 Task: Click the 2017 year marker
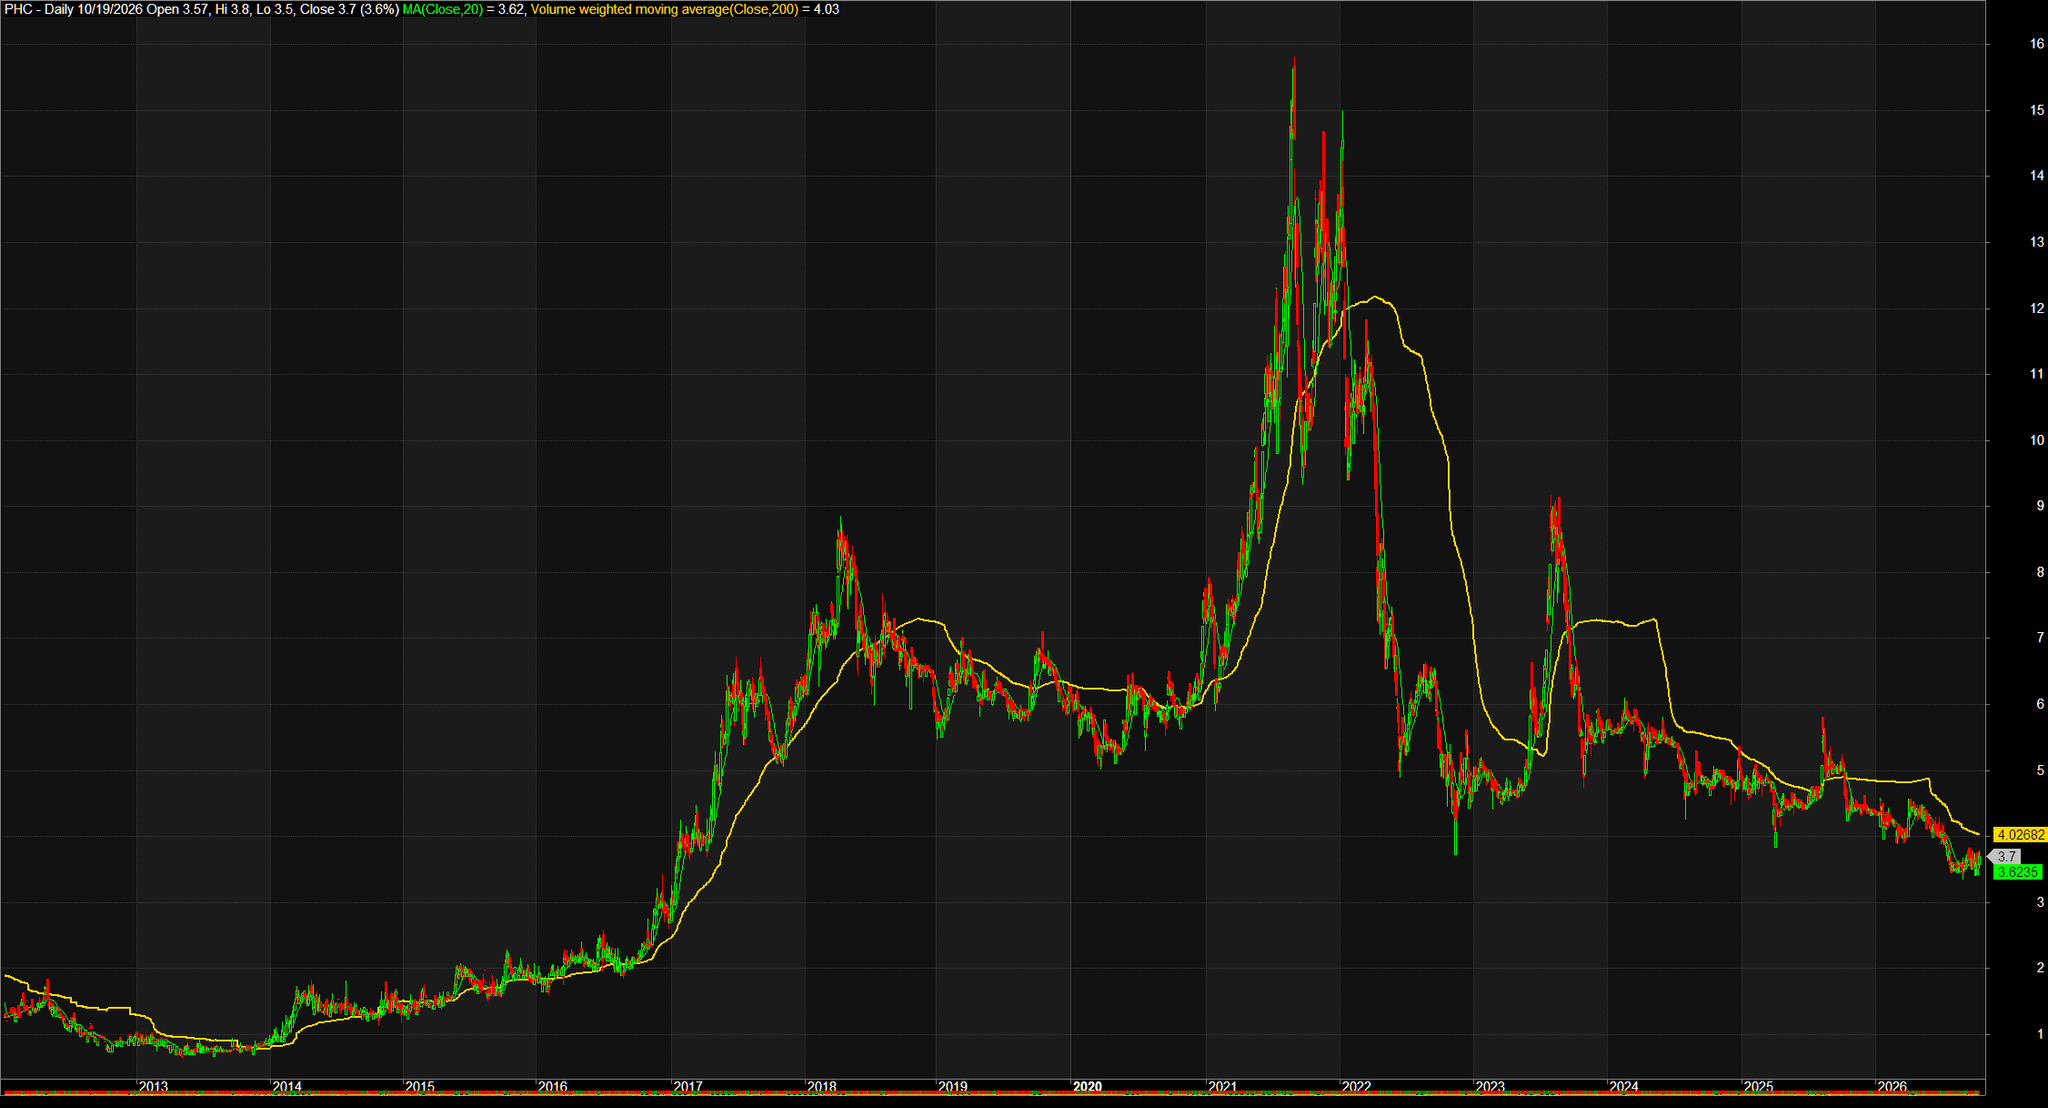point(687,1086)
